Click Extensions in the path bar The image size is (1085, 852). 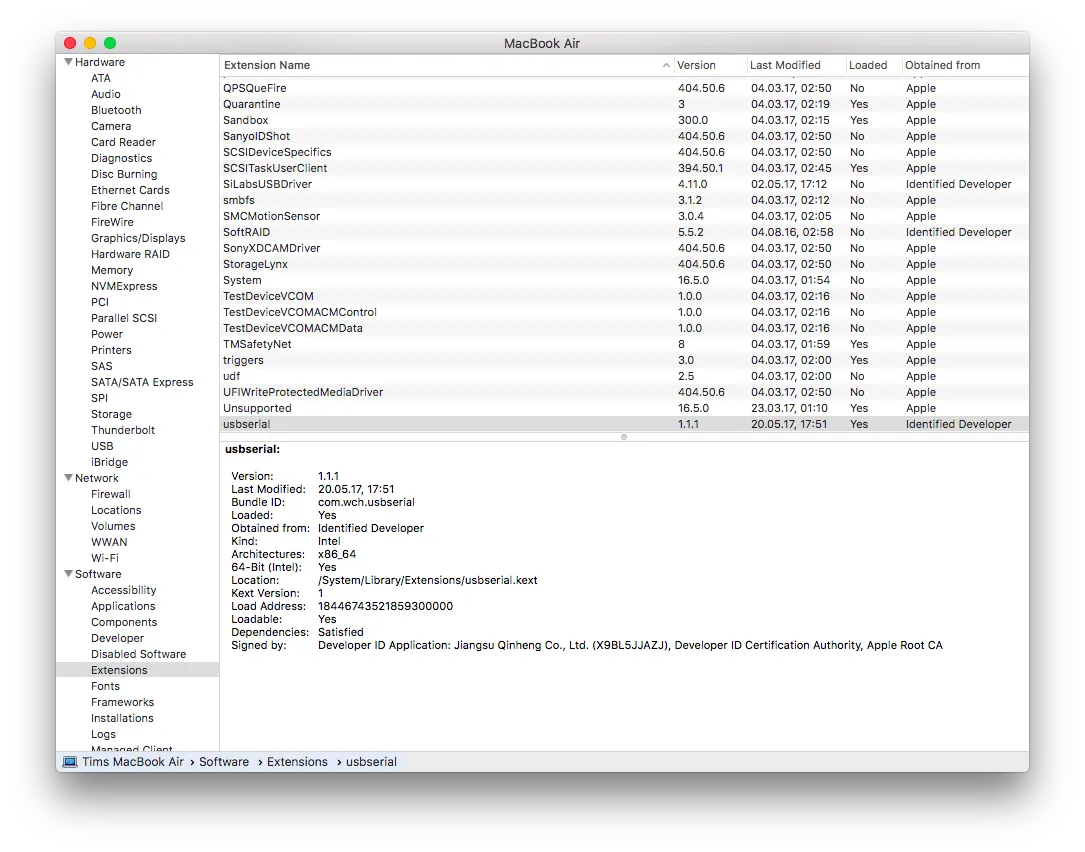(x=298, y=761)
